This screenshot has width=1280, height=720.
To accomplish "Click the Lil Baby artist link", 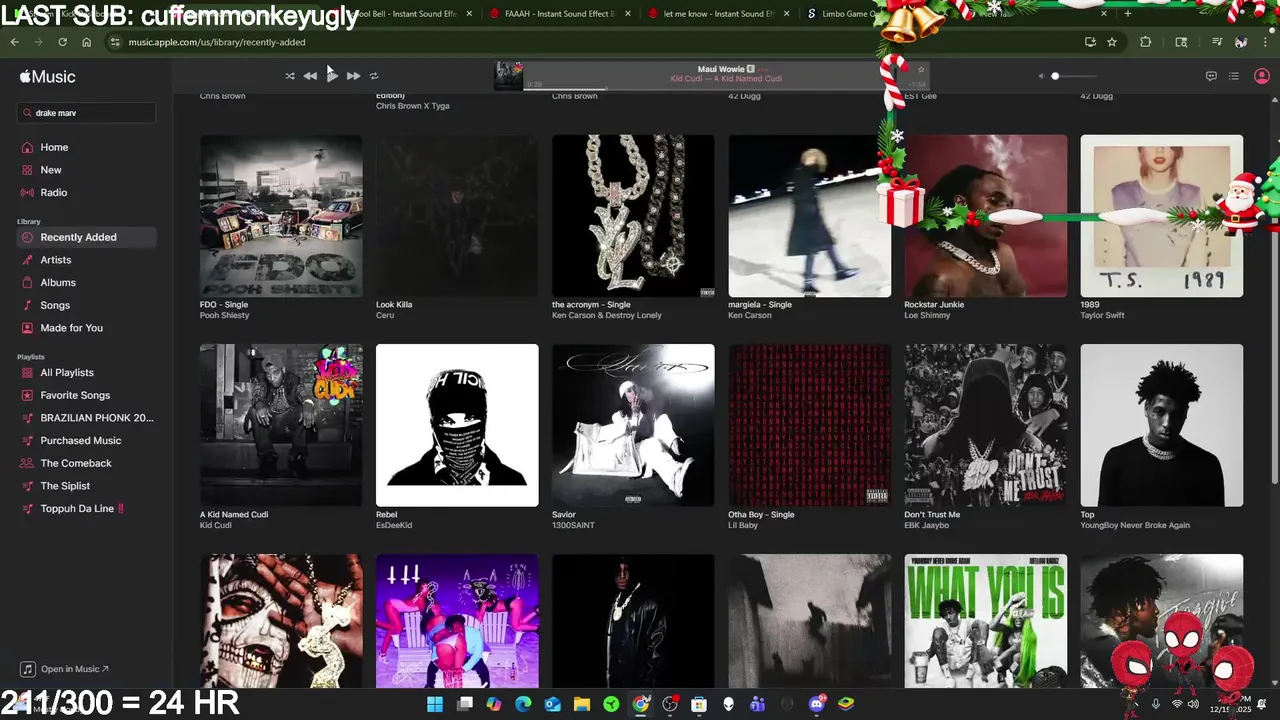I will tap(742, 525).
